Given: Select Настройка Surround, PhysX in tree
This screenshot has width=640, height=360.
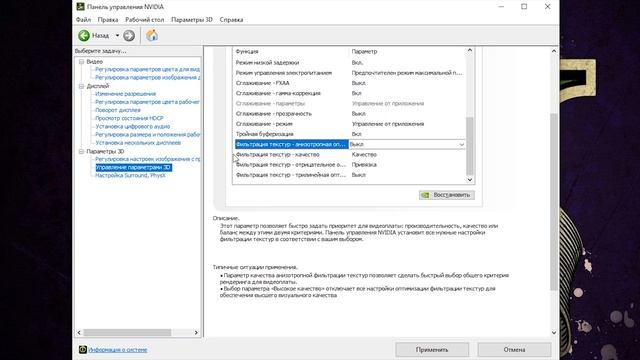Looking at the screenshot, I should click(x=130, y=176).
